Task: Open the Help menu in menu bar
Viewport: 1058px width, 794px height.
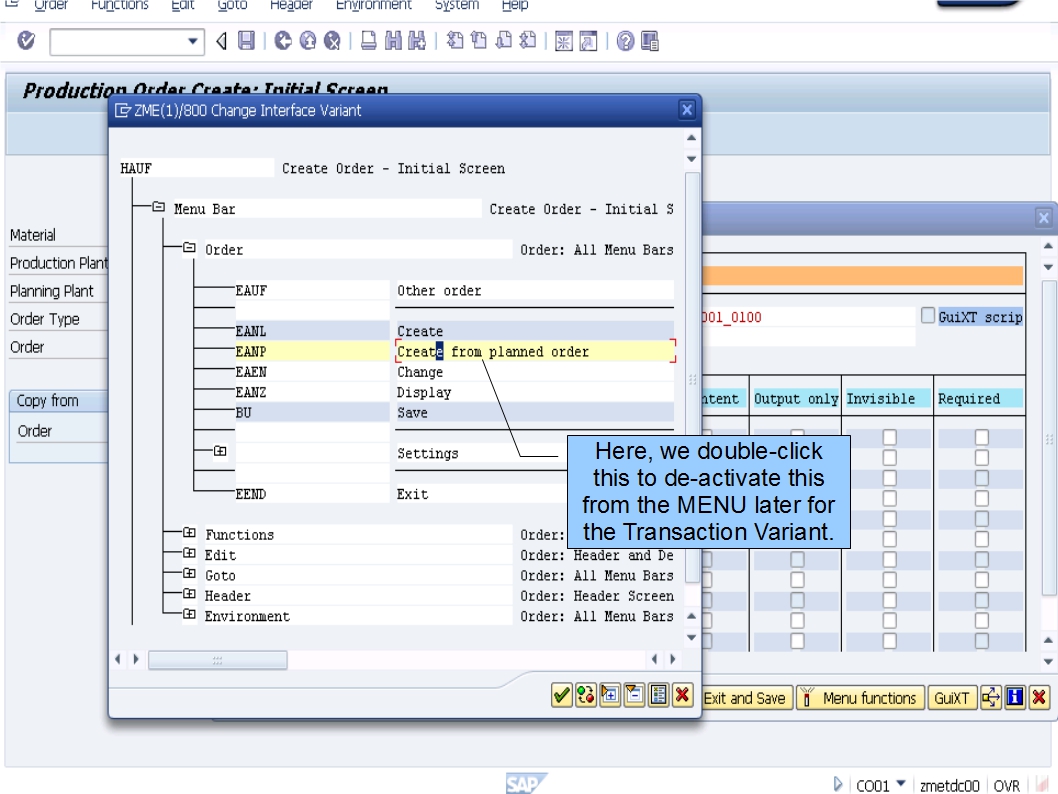Action: 515,5
